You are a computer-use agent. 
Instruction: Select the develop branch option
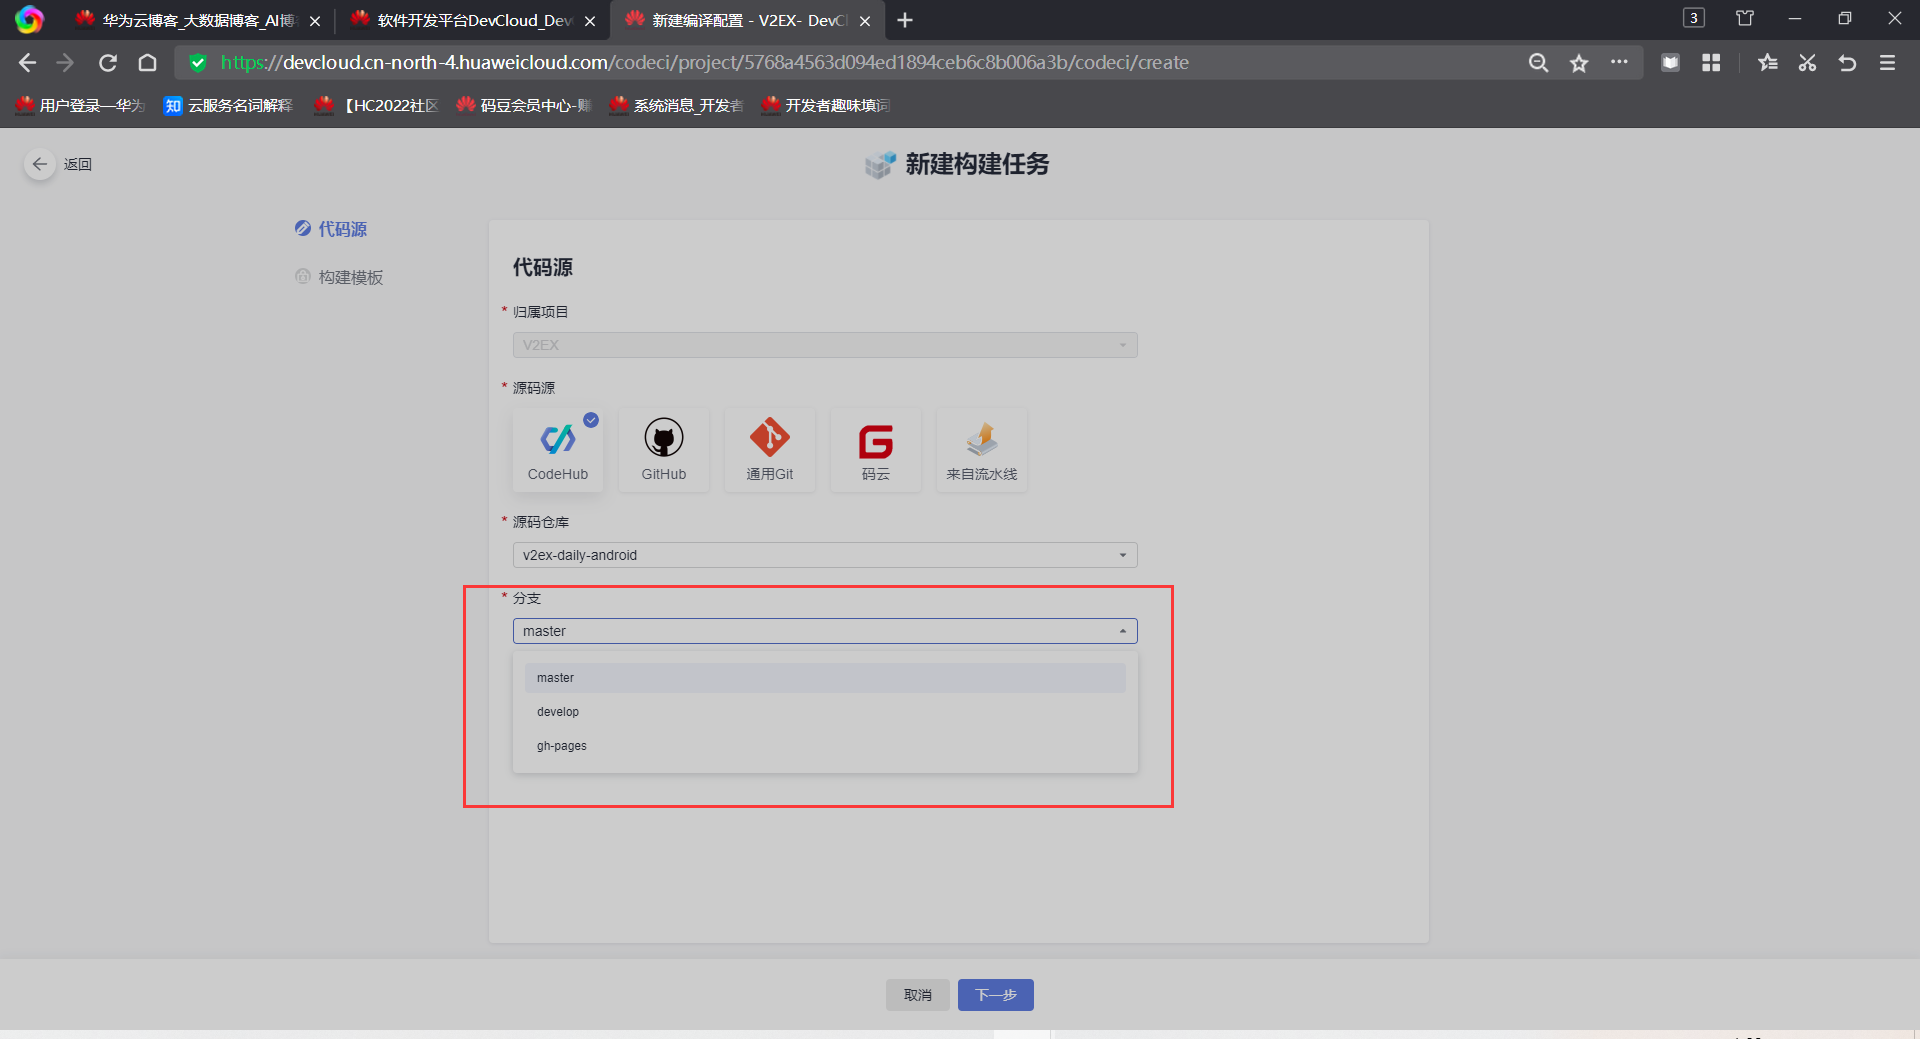pos(825,712)
